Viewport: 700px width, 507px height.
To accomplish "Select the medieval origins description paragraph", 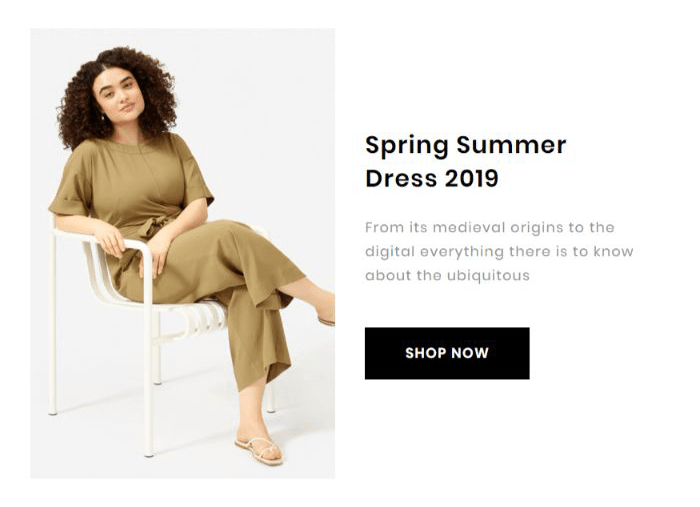I will pos(499,251).
